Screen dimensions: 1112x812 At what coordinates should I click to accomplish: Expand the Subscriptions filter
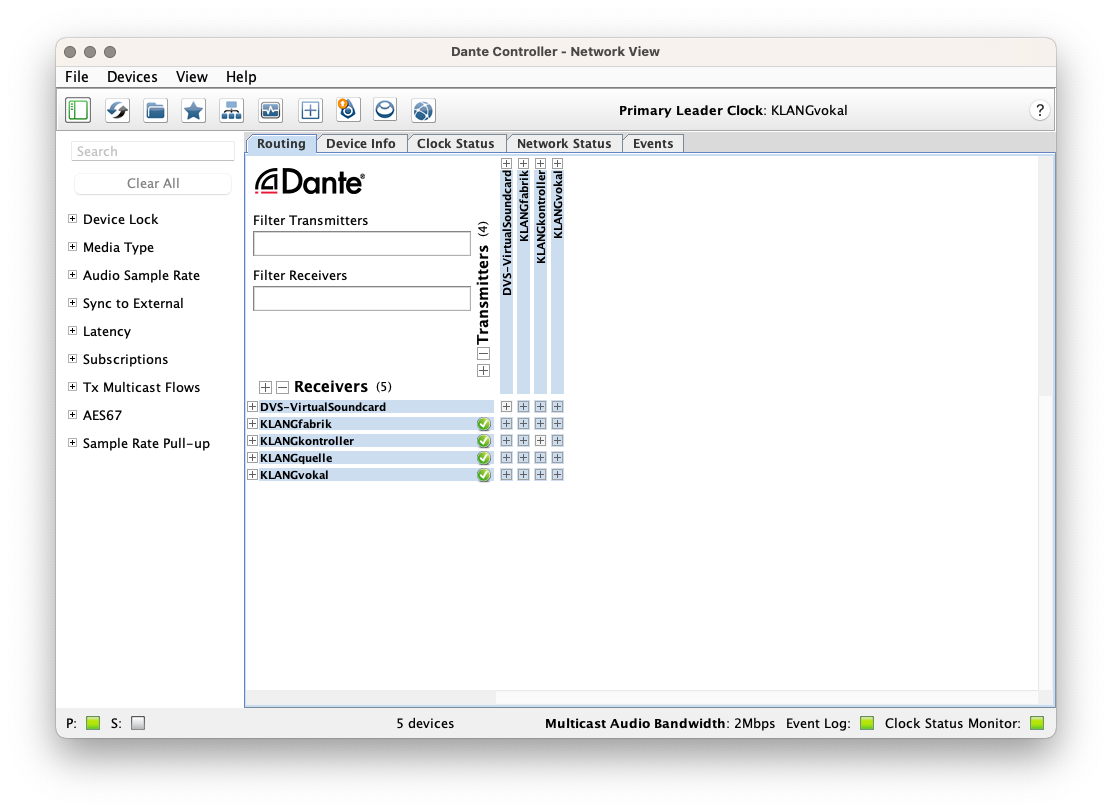tap(72, 359)
